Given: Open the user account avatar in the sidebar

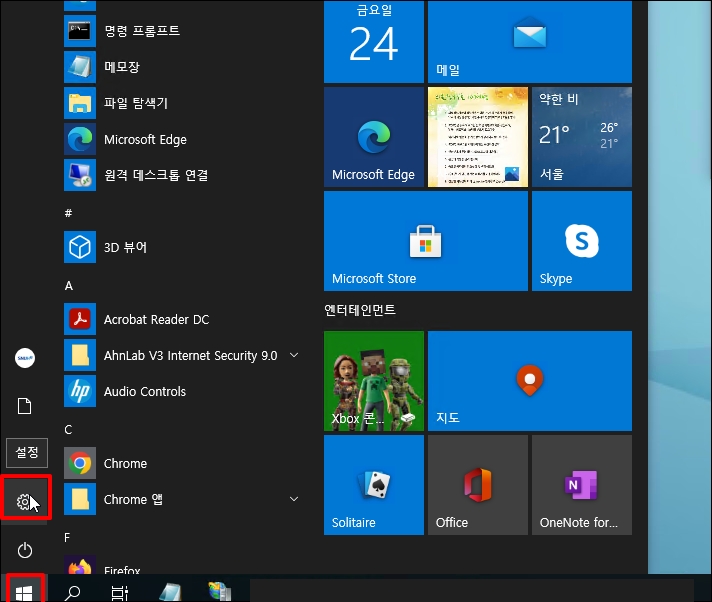Looking at the screenshot, I should (25, 358).
